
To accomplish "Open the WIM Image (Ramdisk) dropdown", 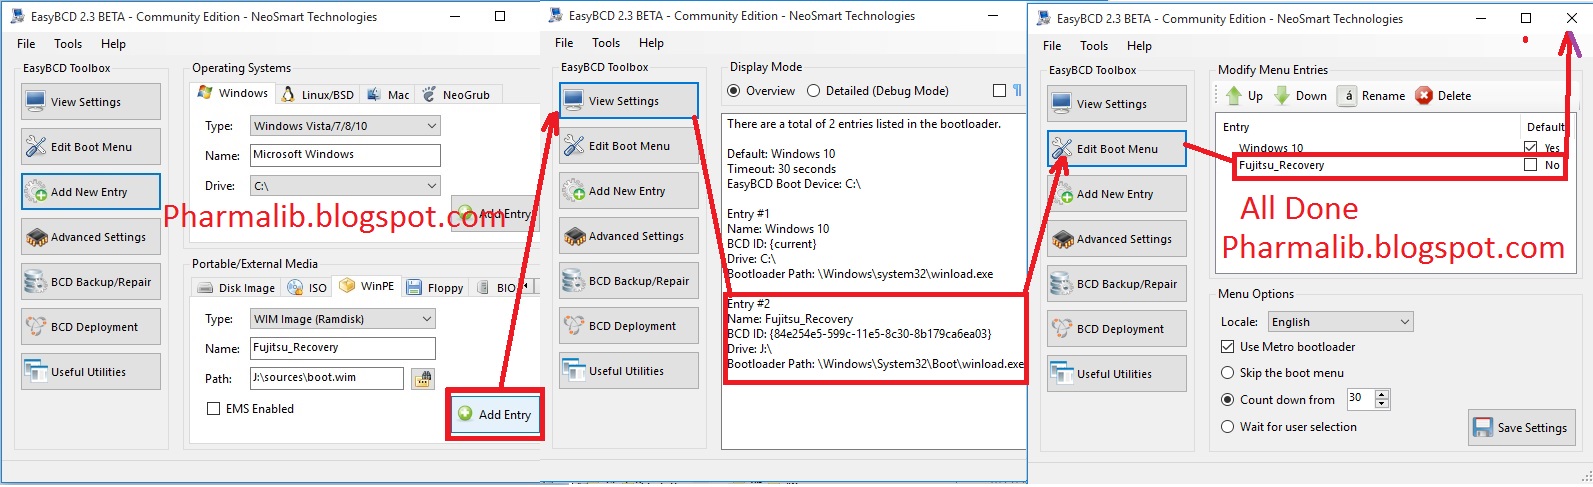I will pyautogui.click(x=342, y=319).
